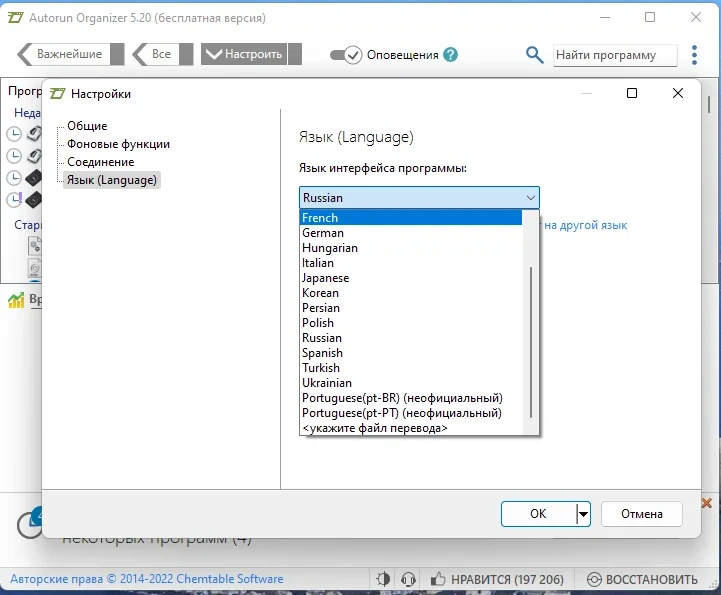Select Portuguese(pt-BR) unofficial translation
Image resolution: width=721 pixels, height=595 pixels.
pos(411,398)
